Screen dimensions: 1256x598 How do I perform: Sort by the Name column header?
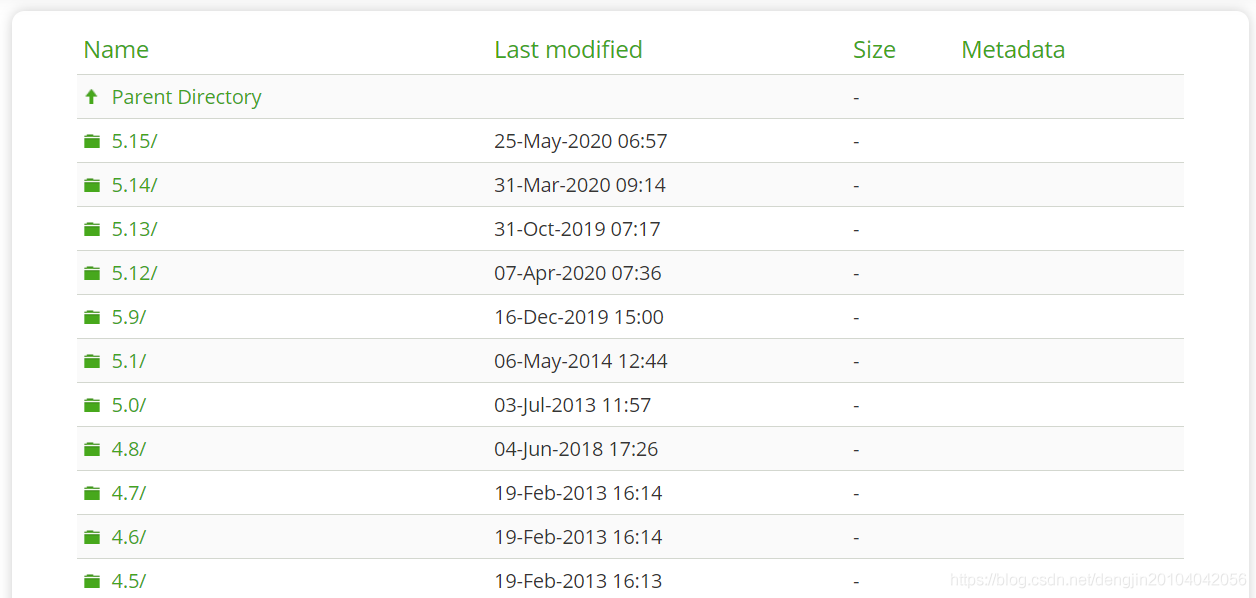(x=116, y=50)
